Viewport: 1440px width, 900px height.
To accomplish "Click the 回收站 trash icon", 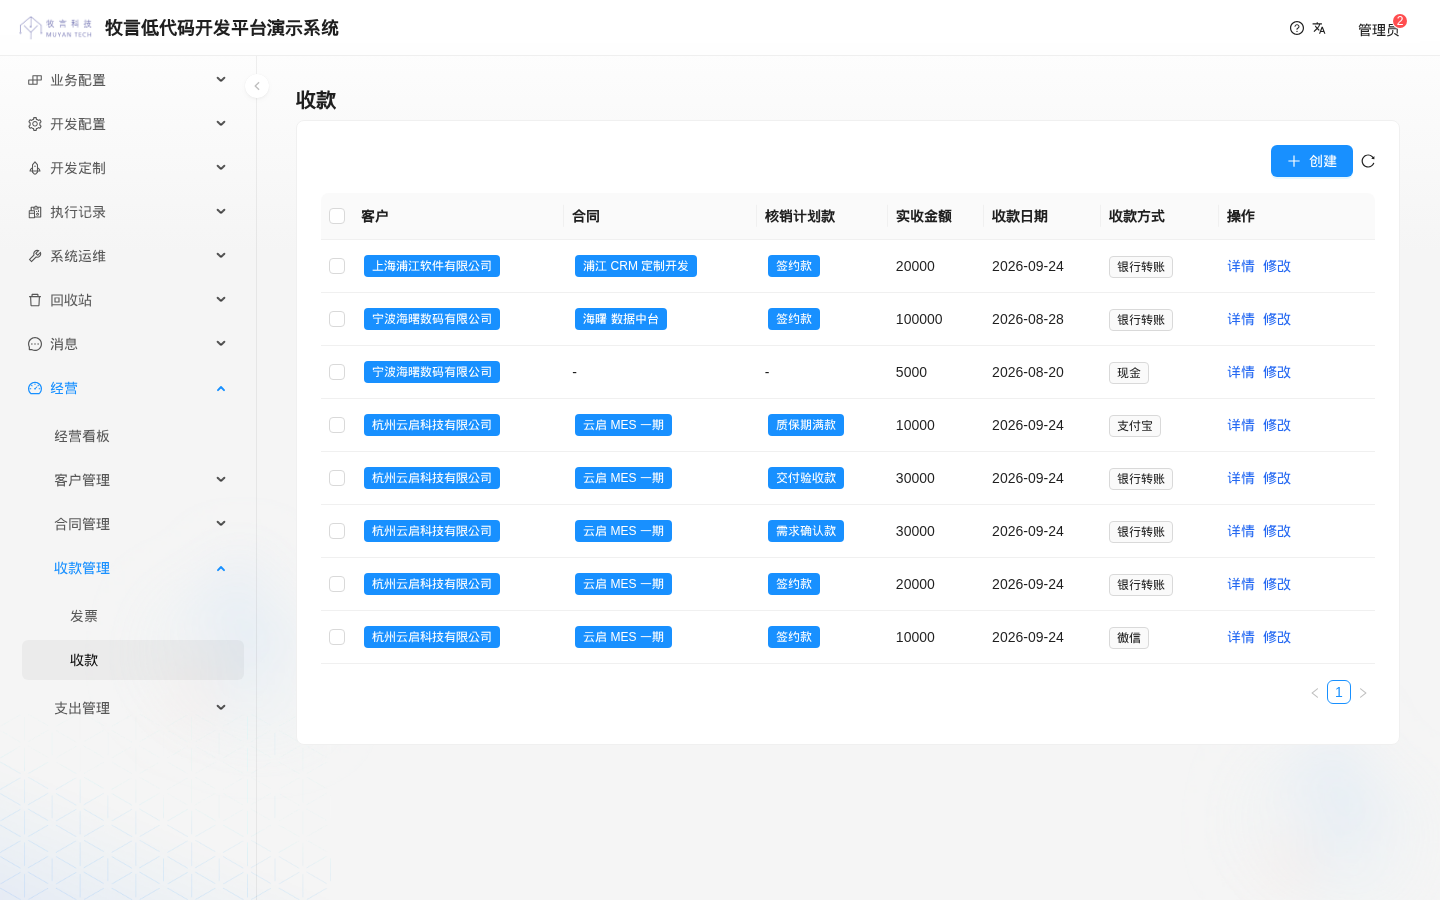I will coord(35,300).
